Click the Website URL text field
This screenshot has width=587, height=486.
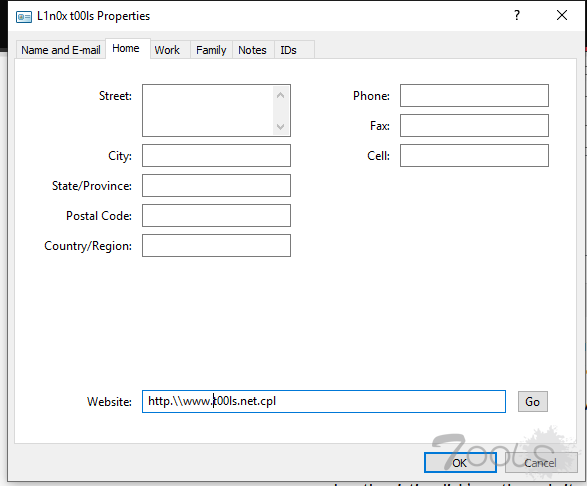[324, 401]
